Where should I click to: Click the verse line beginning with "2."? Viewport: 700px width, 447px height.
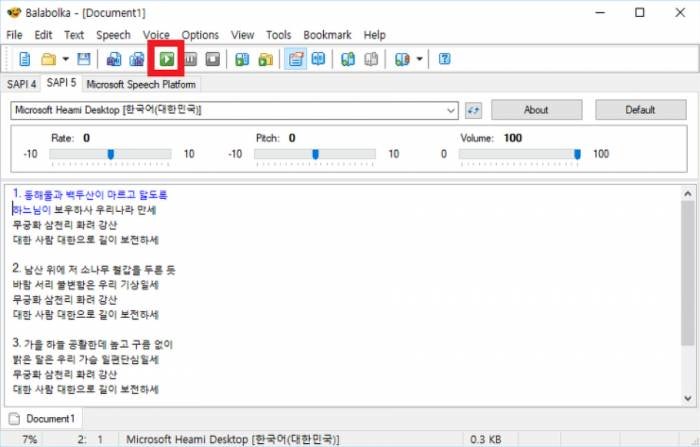point(94,269)
